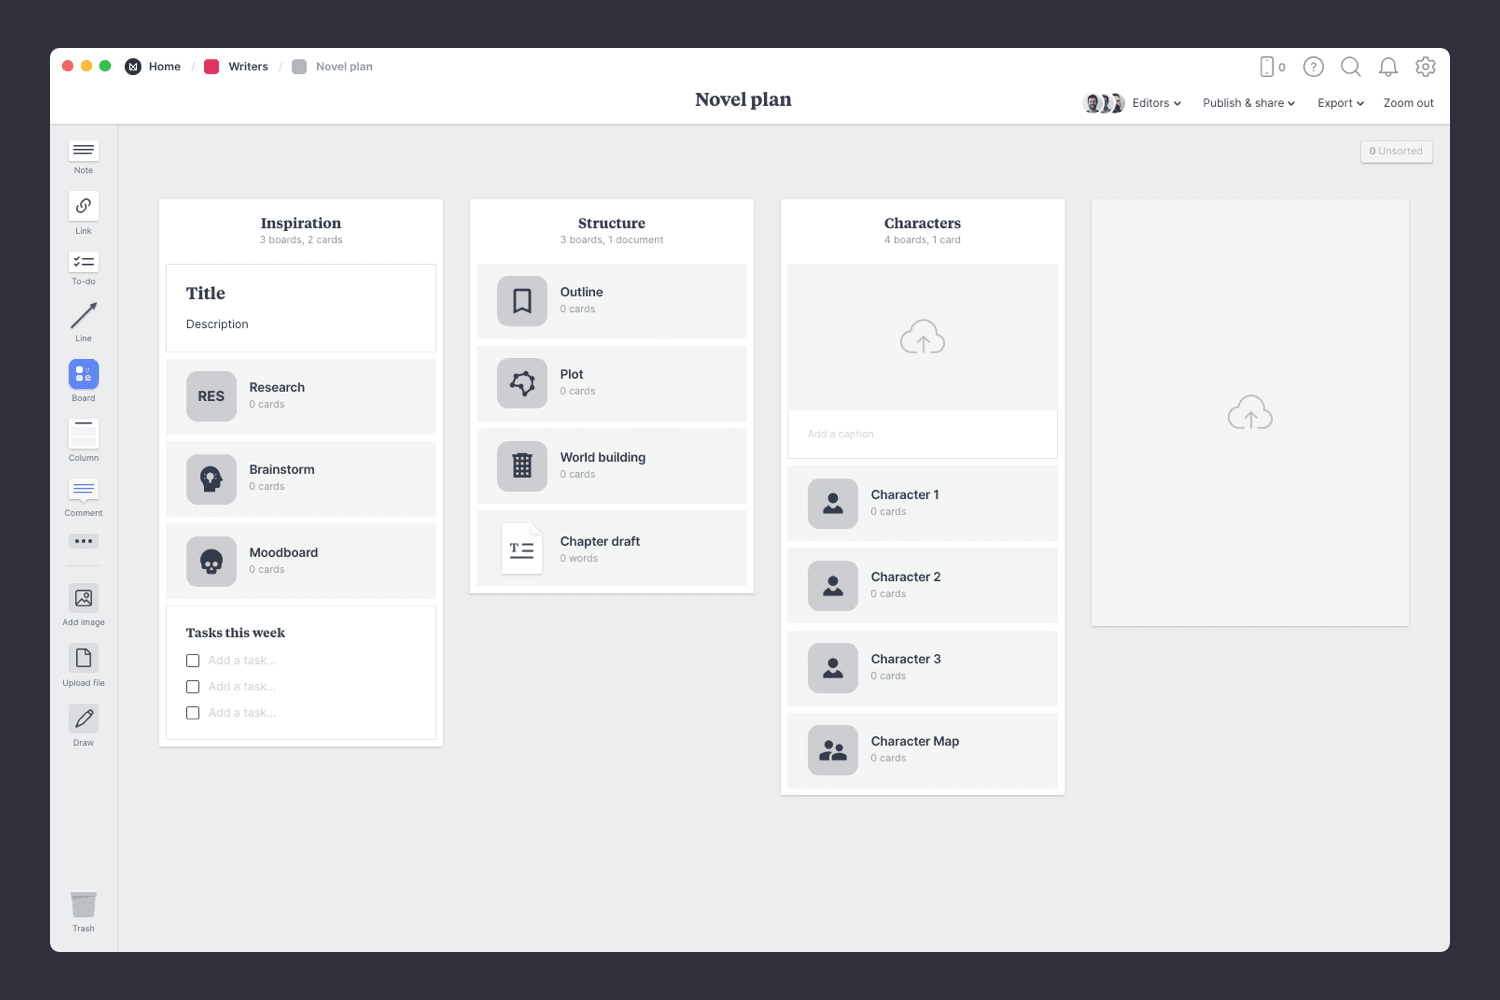1500x1000 pixels.
Task: Open the search tool
Action: click(1351, 66)
